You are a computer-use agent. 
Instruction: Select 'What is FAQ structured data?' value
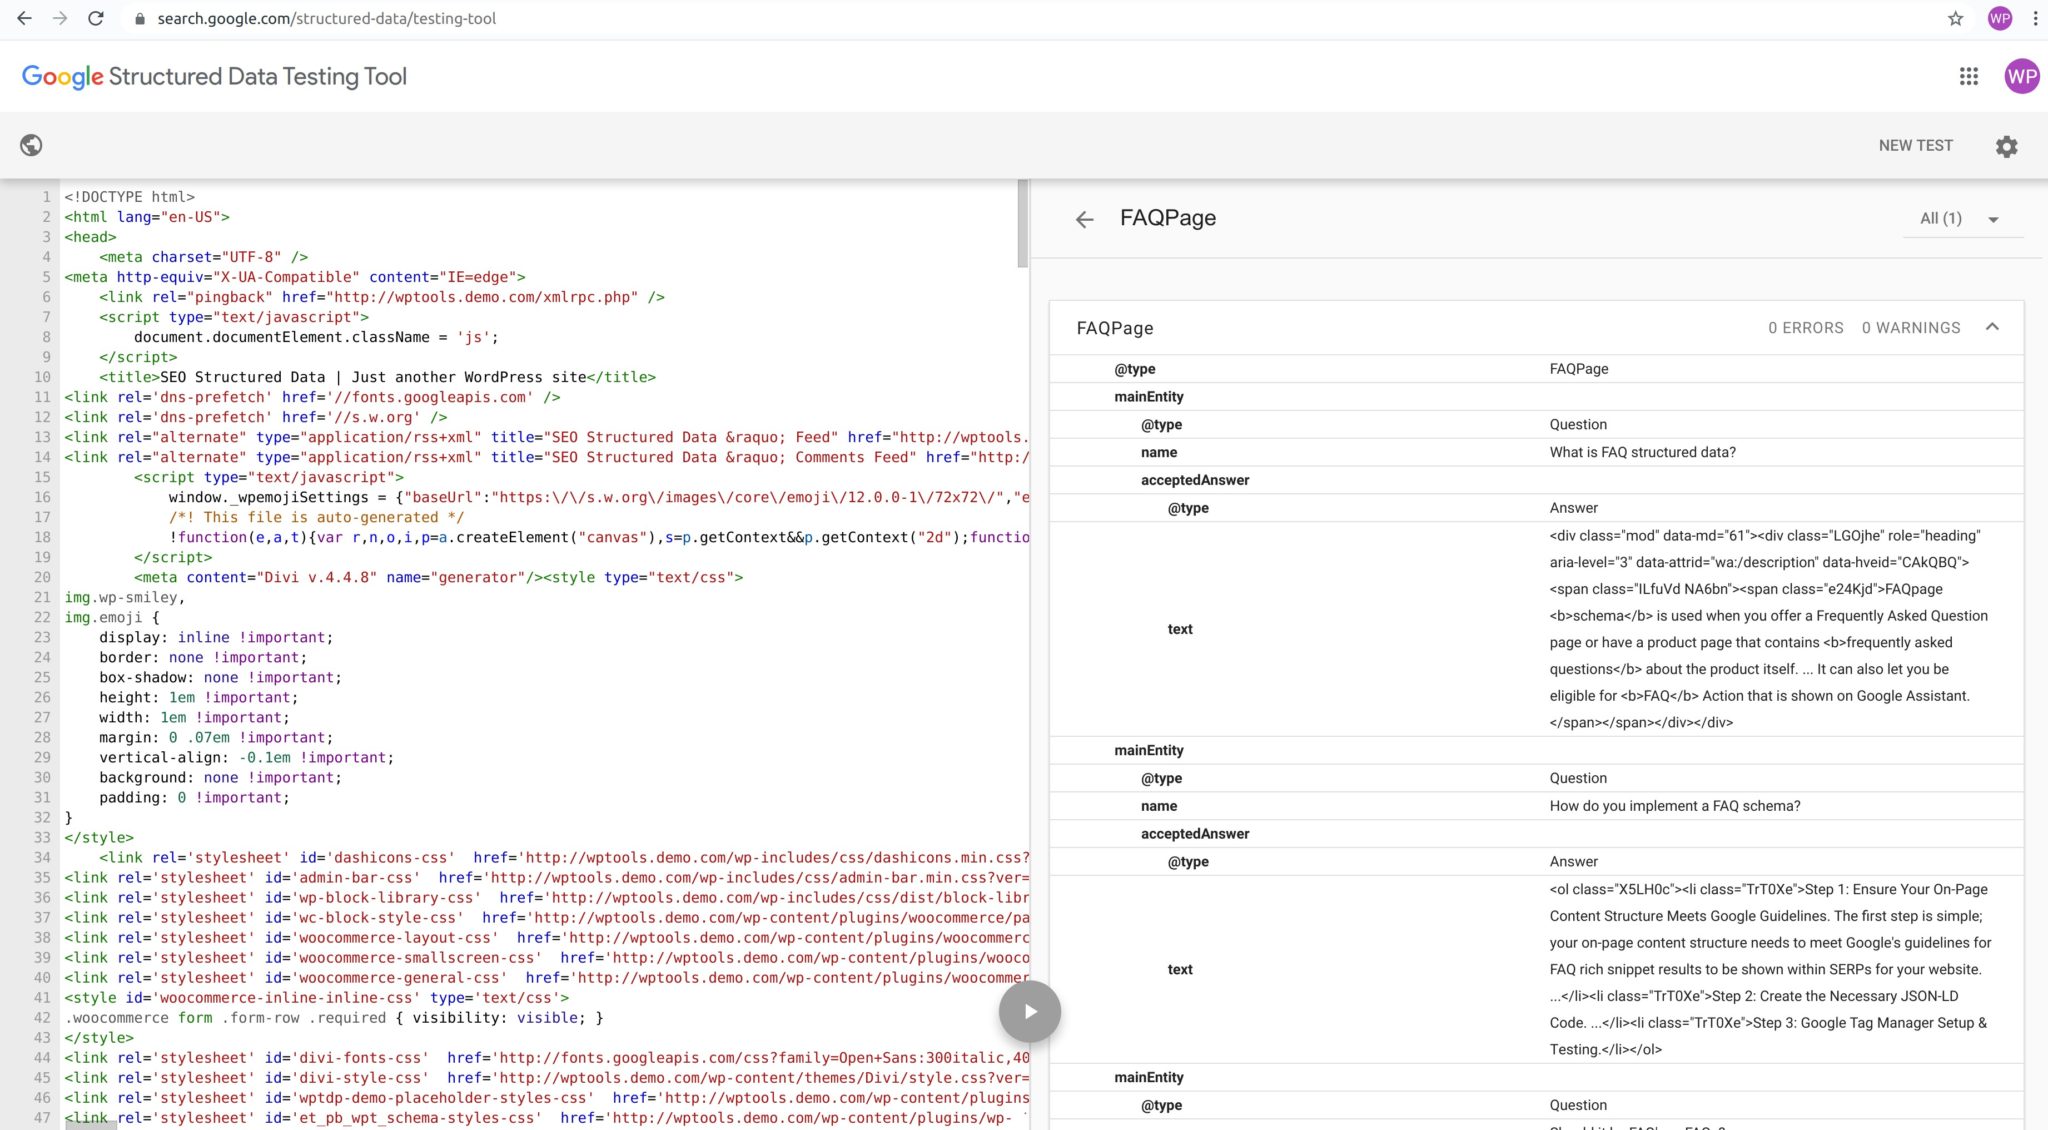click(x=1643, y=452)
